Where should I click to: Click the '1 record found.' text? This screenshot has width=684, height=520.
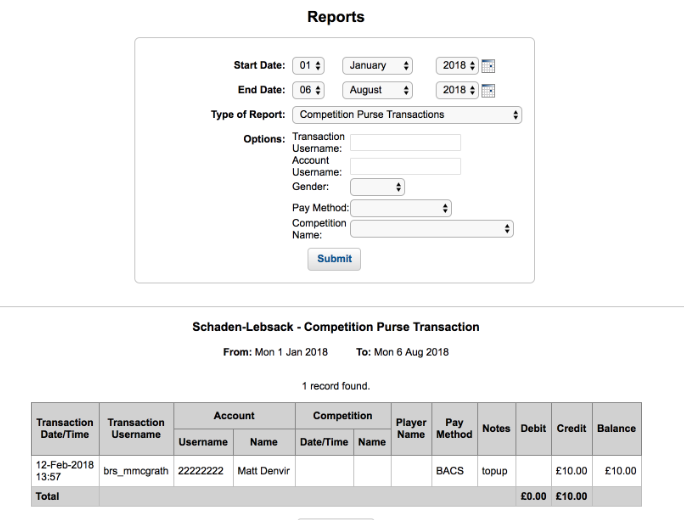(336, 386)
